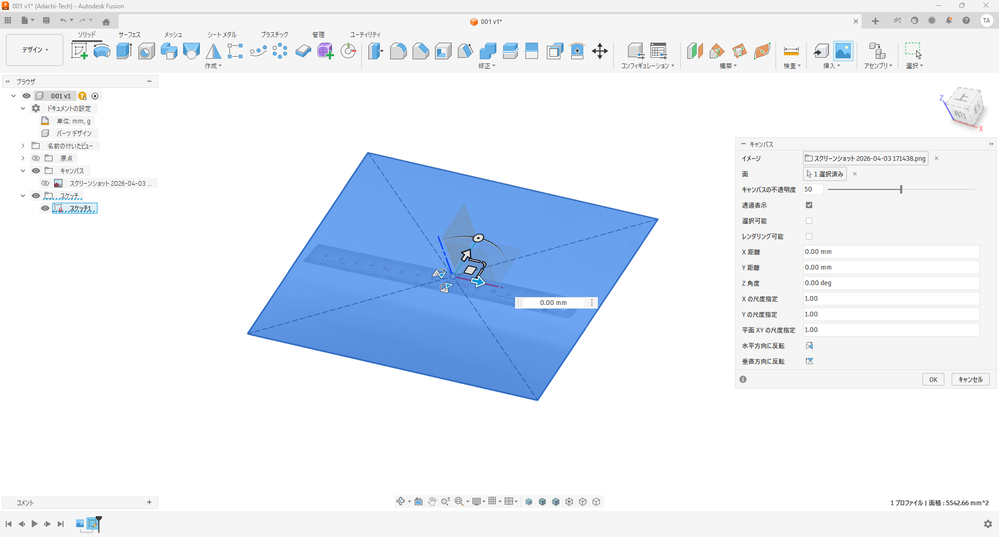This screenshot has height=537, width=999.
Task: Open the 検査 dropdown menu
Action: tap(792, 66)
